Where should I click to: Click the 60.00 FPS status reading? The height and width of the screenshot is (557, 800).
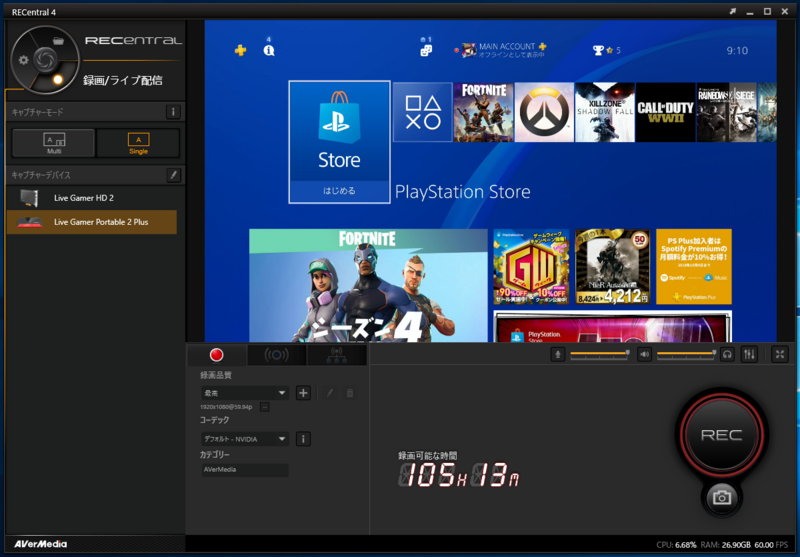coord(771,545)
